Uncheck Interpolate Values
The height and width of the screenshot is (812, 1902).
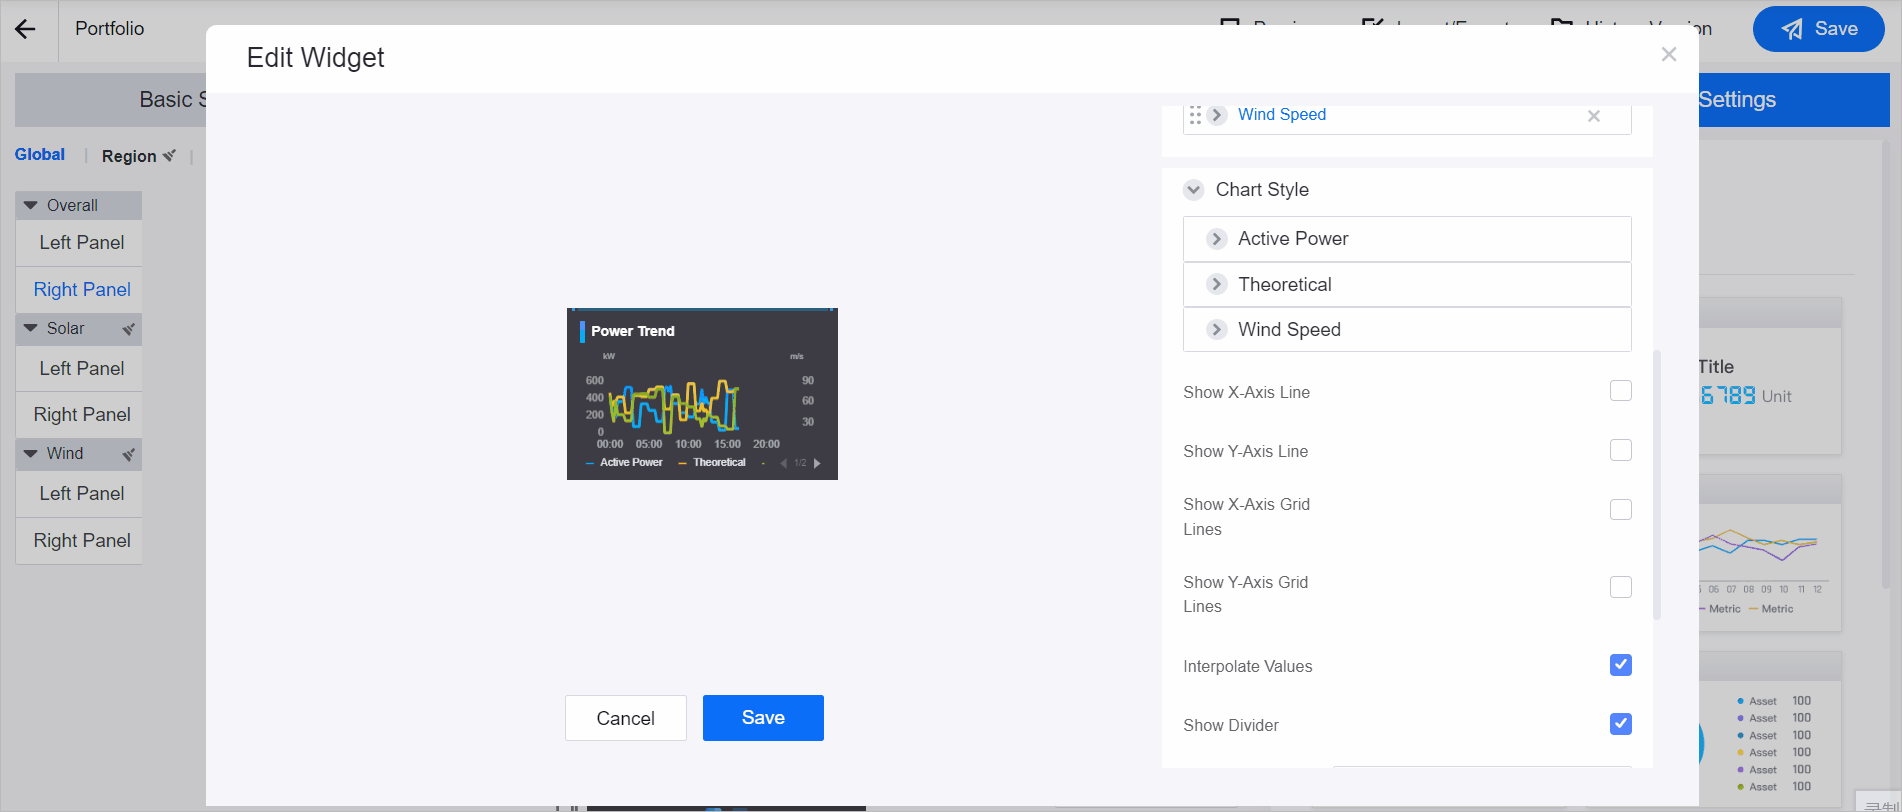(x=1620, y=665)
